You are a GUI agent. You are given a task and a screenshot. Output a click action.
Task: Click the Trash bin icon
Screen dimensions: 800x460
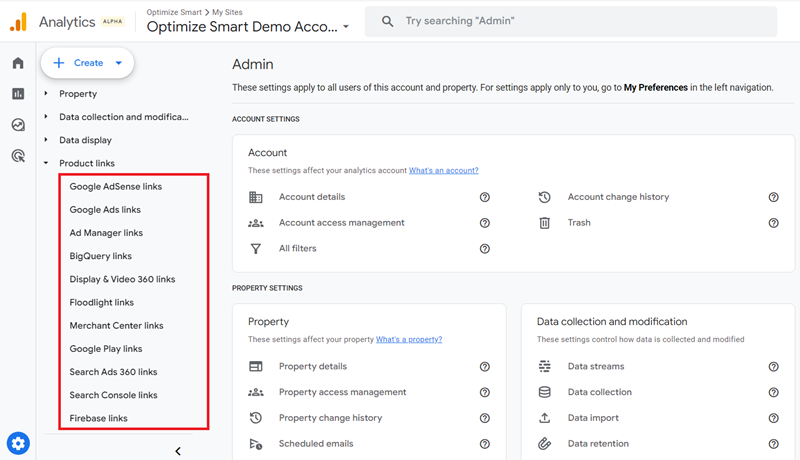544,223
